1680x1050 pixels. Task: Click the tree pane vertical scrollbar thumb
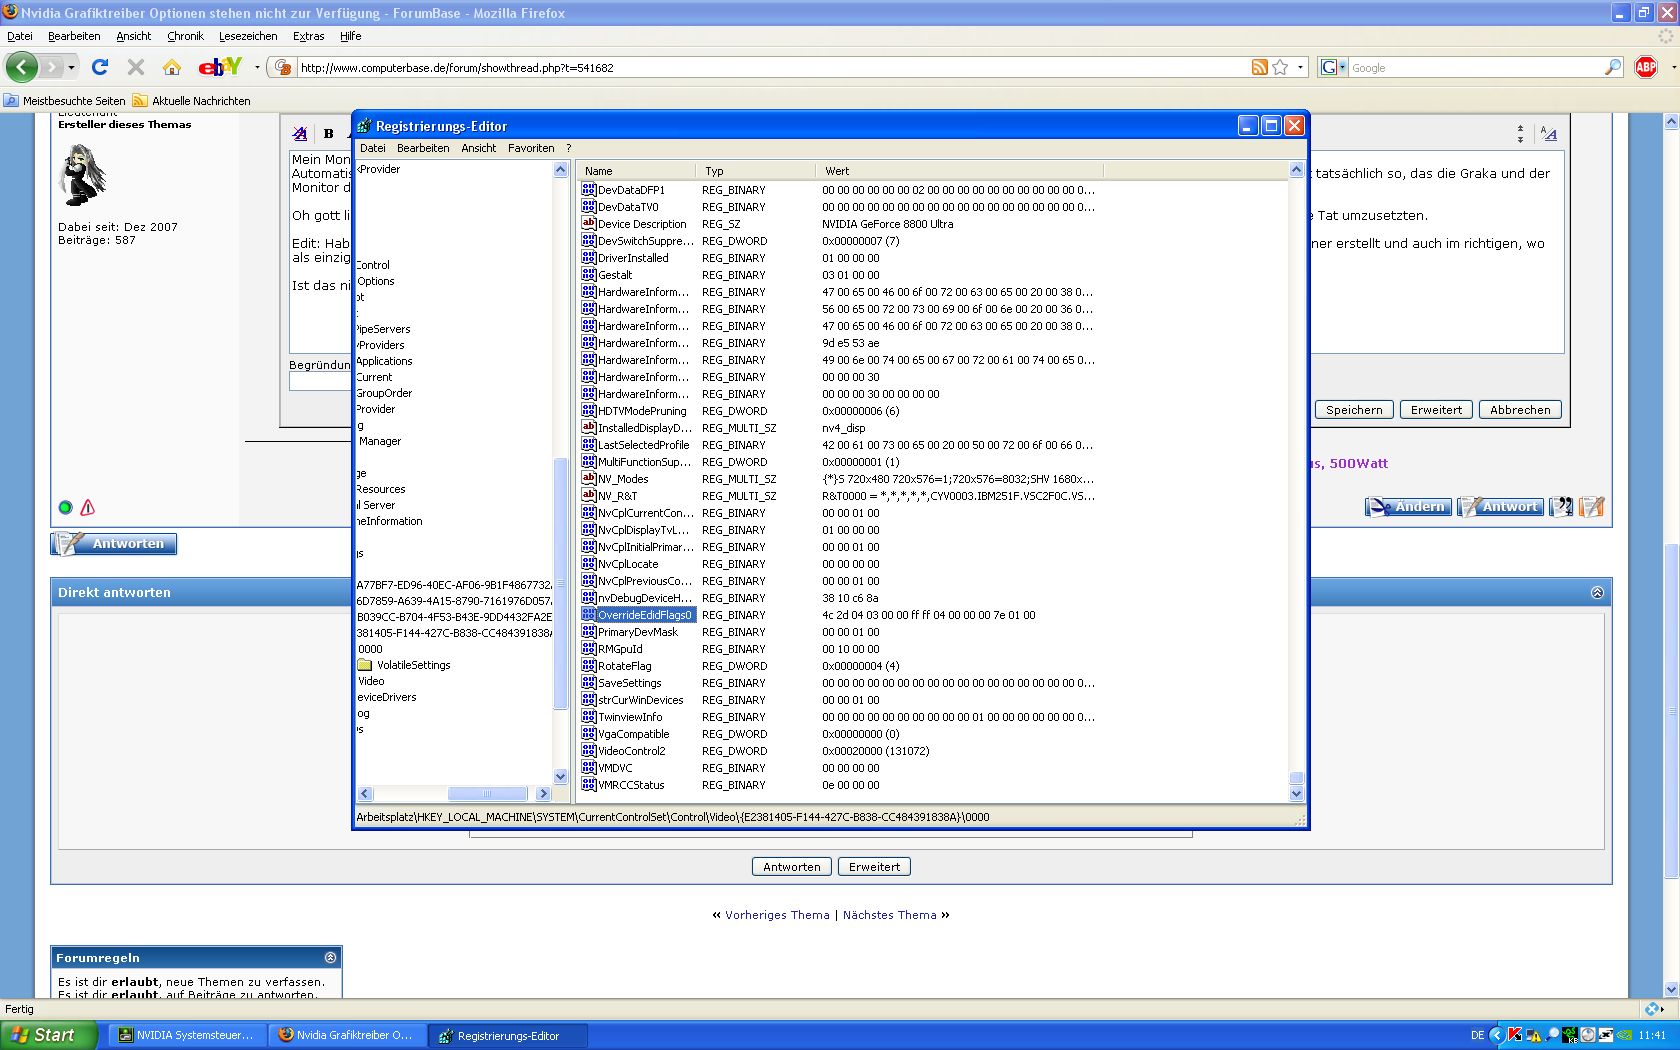click(x=560, y=583)
